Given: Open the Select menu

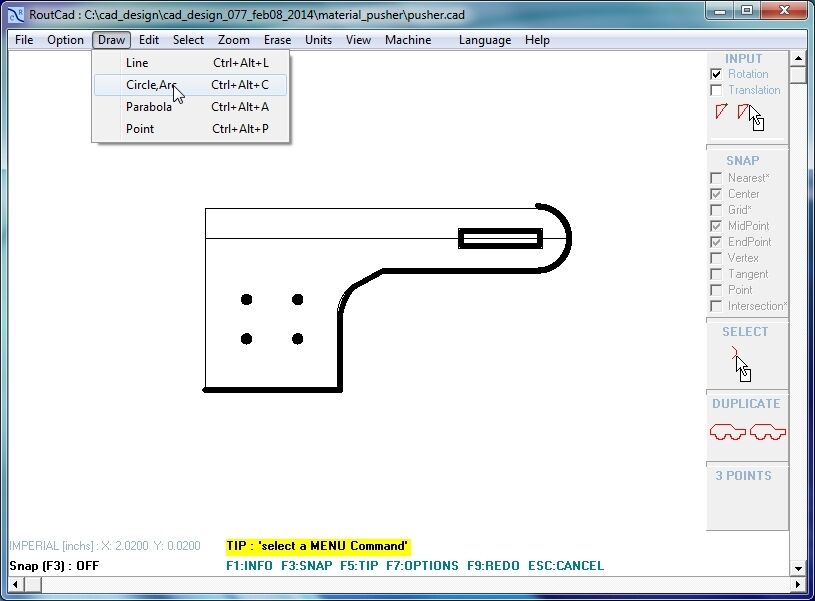Looking at the screenshot, I should point(188,40).
